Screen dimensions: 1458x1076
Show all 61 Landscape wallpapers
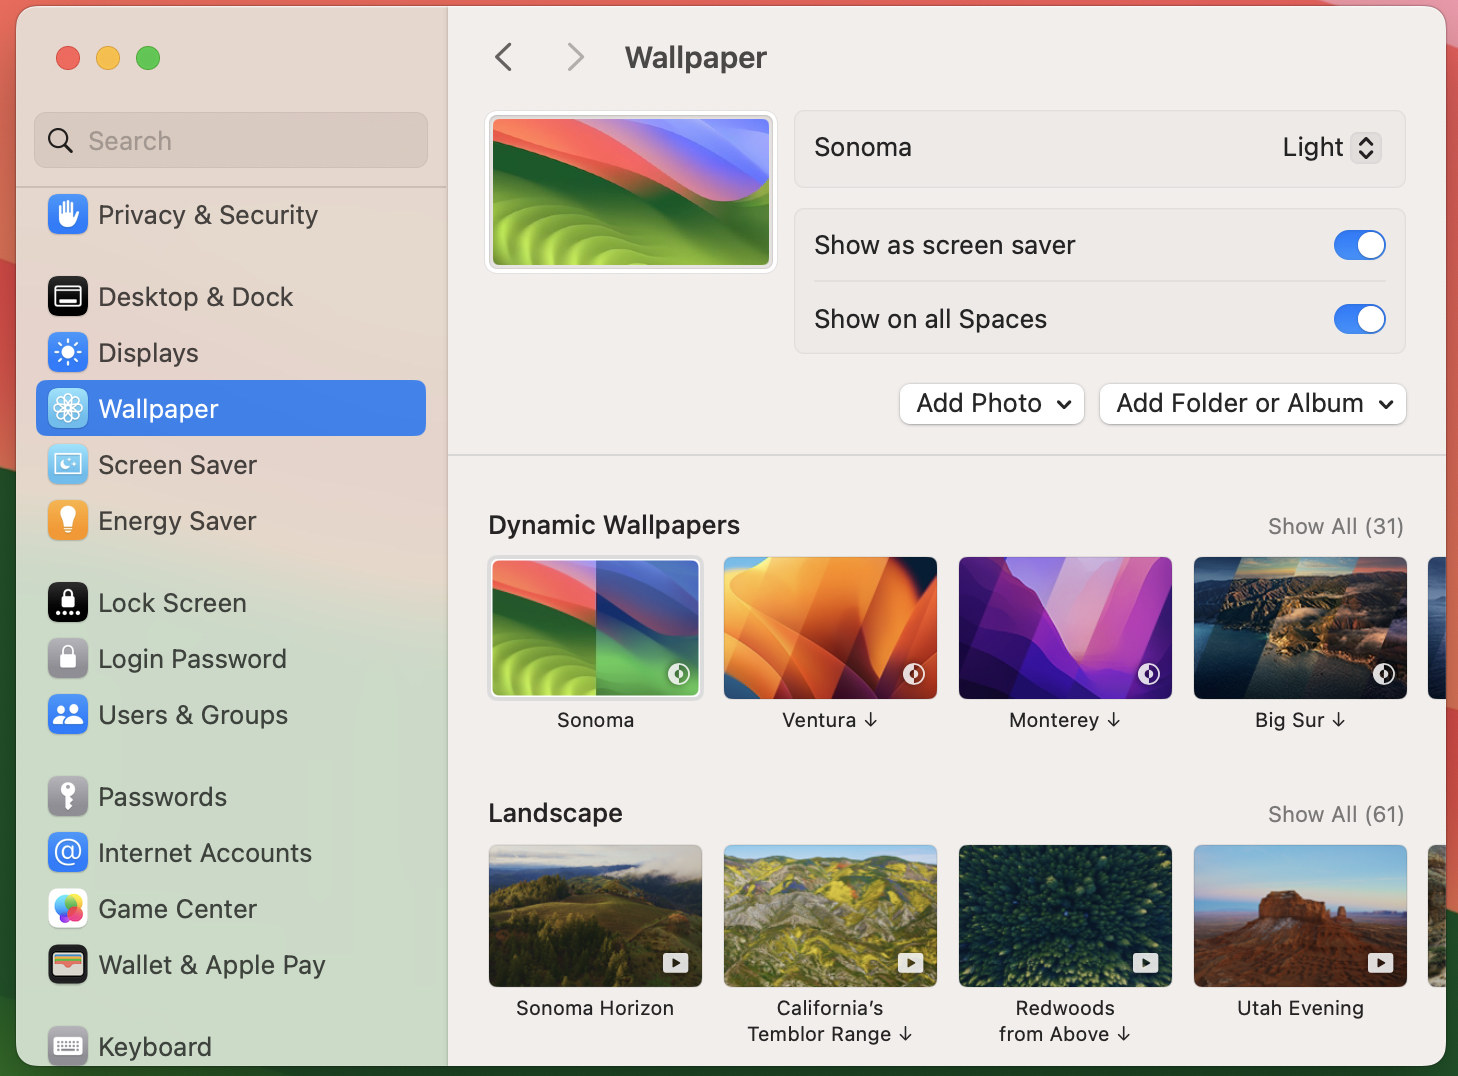tap(1336, 814)
